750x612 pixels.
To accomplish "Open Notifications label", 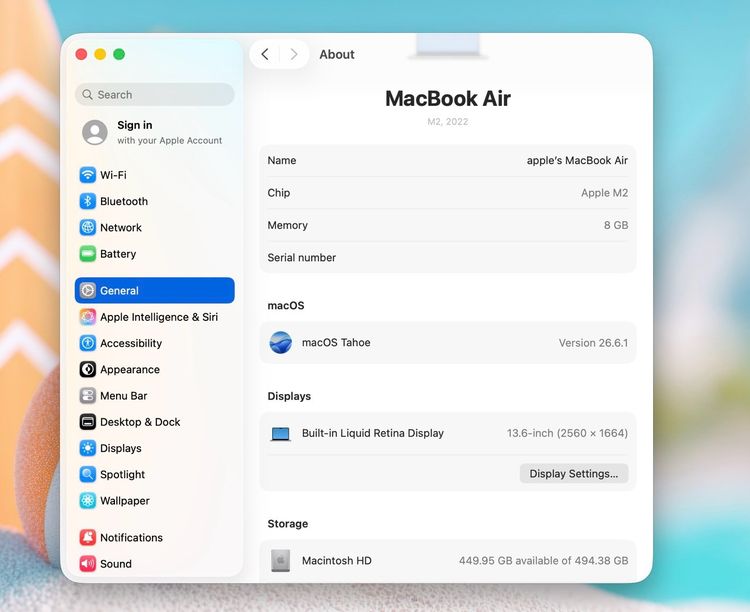I will (132, 538).
